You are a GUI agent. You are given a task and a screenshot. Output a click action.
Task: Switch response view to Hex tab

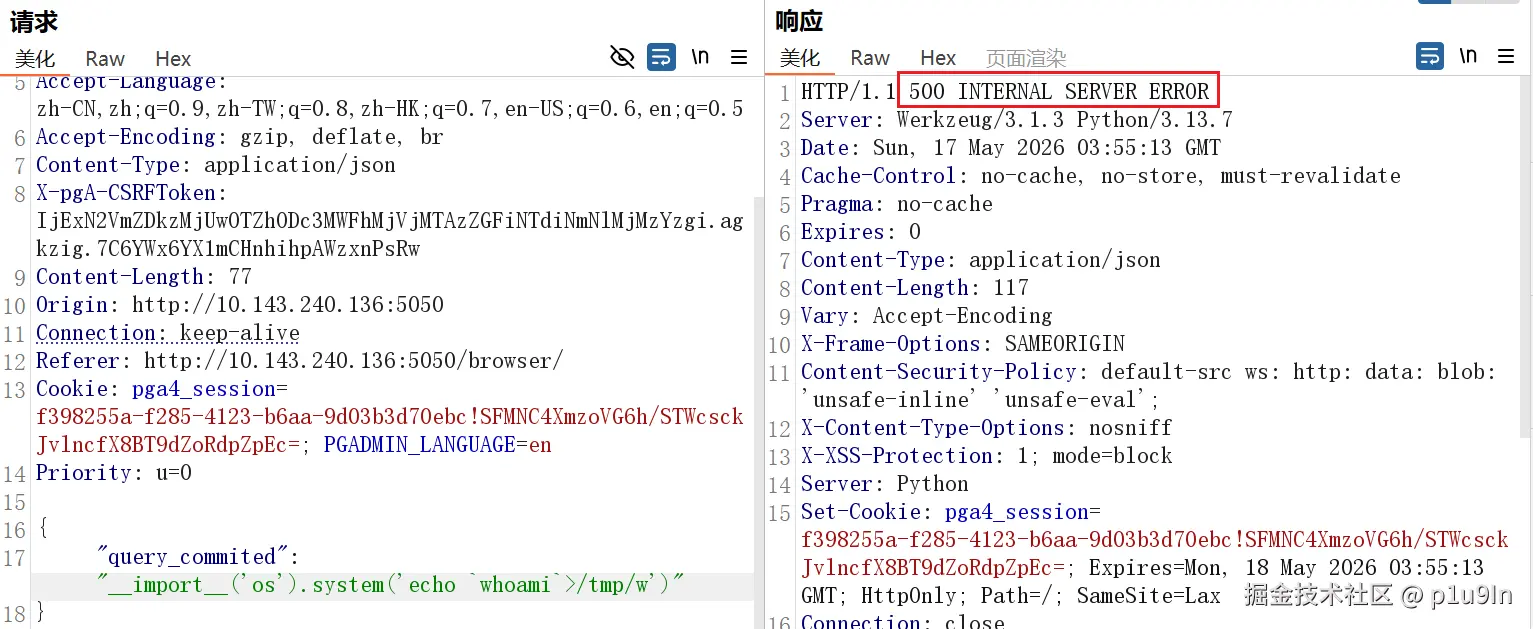click(938, 58)
